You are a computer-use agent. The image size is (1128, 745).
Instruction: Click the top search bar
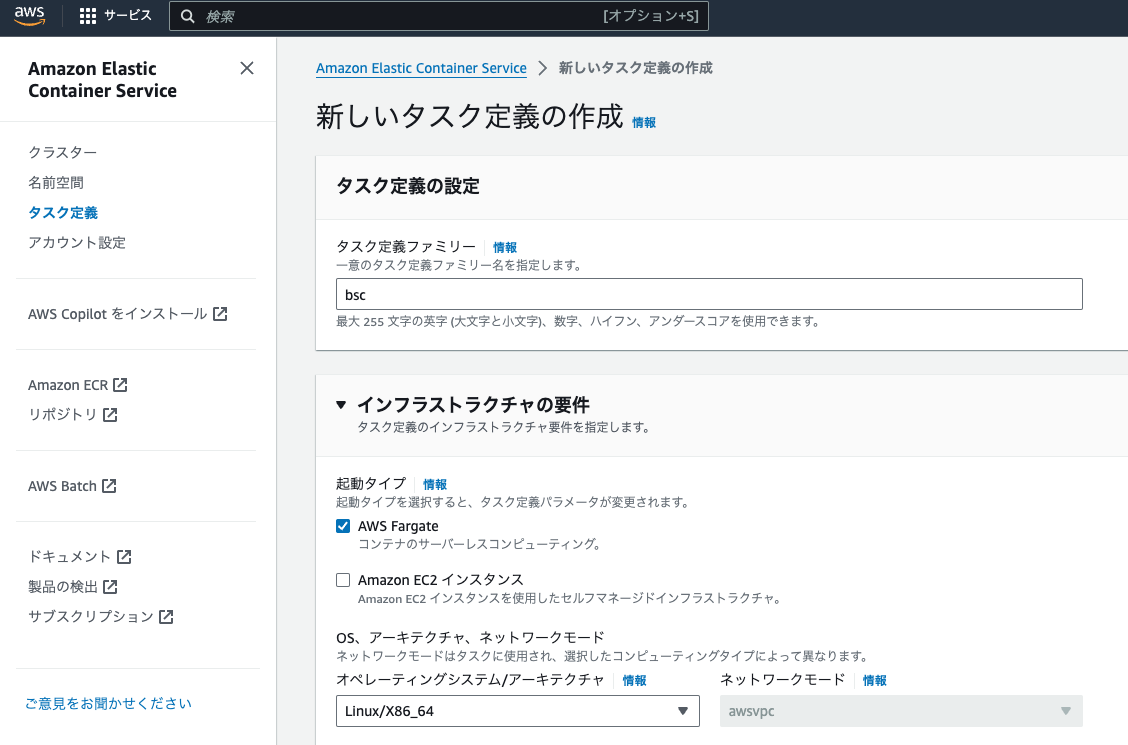(x=438, y=16)
